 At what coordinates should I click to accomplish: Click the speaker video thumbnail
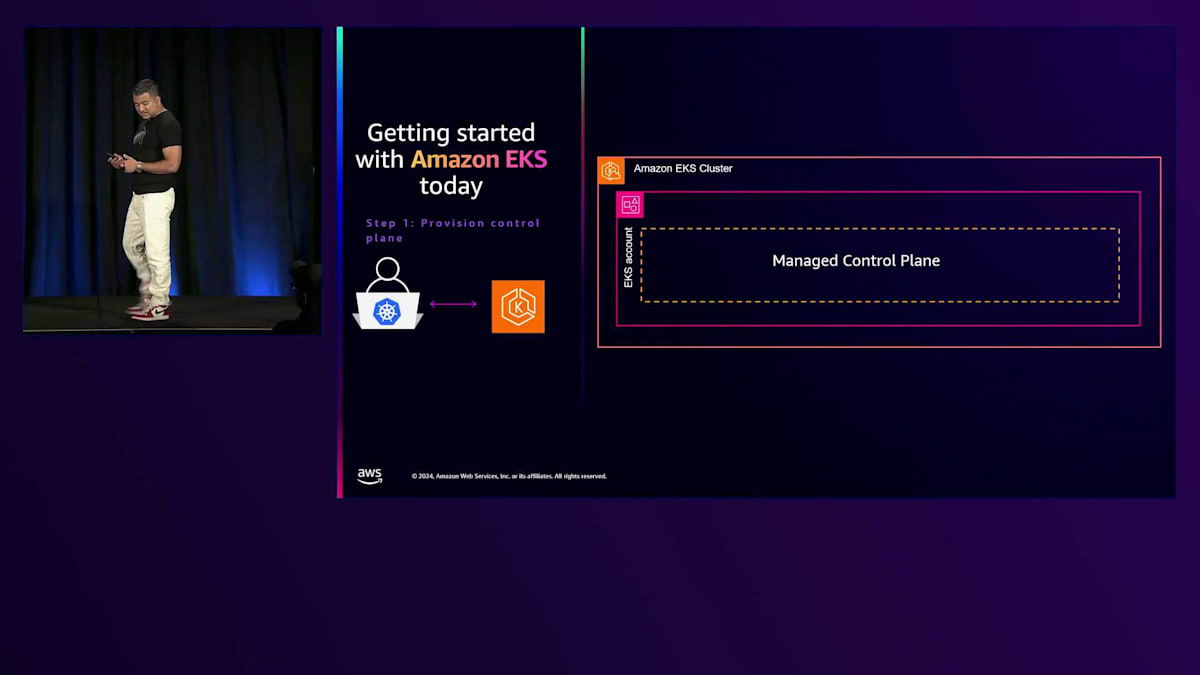coord(172,180)
